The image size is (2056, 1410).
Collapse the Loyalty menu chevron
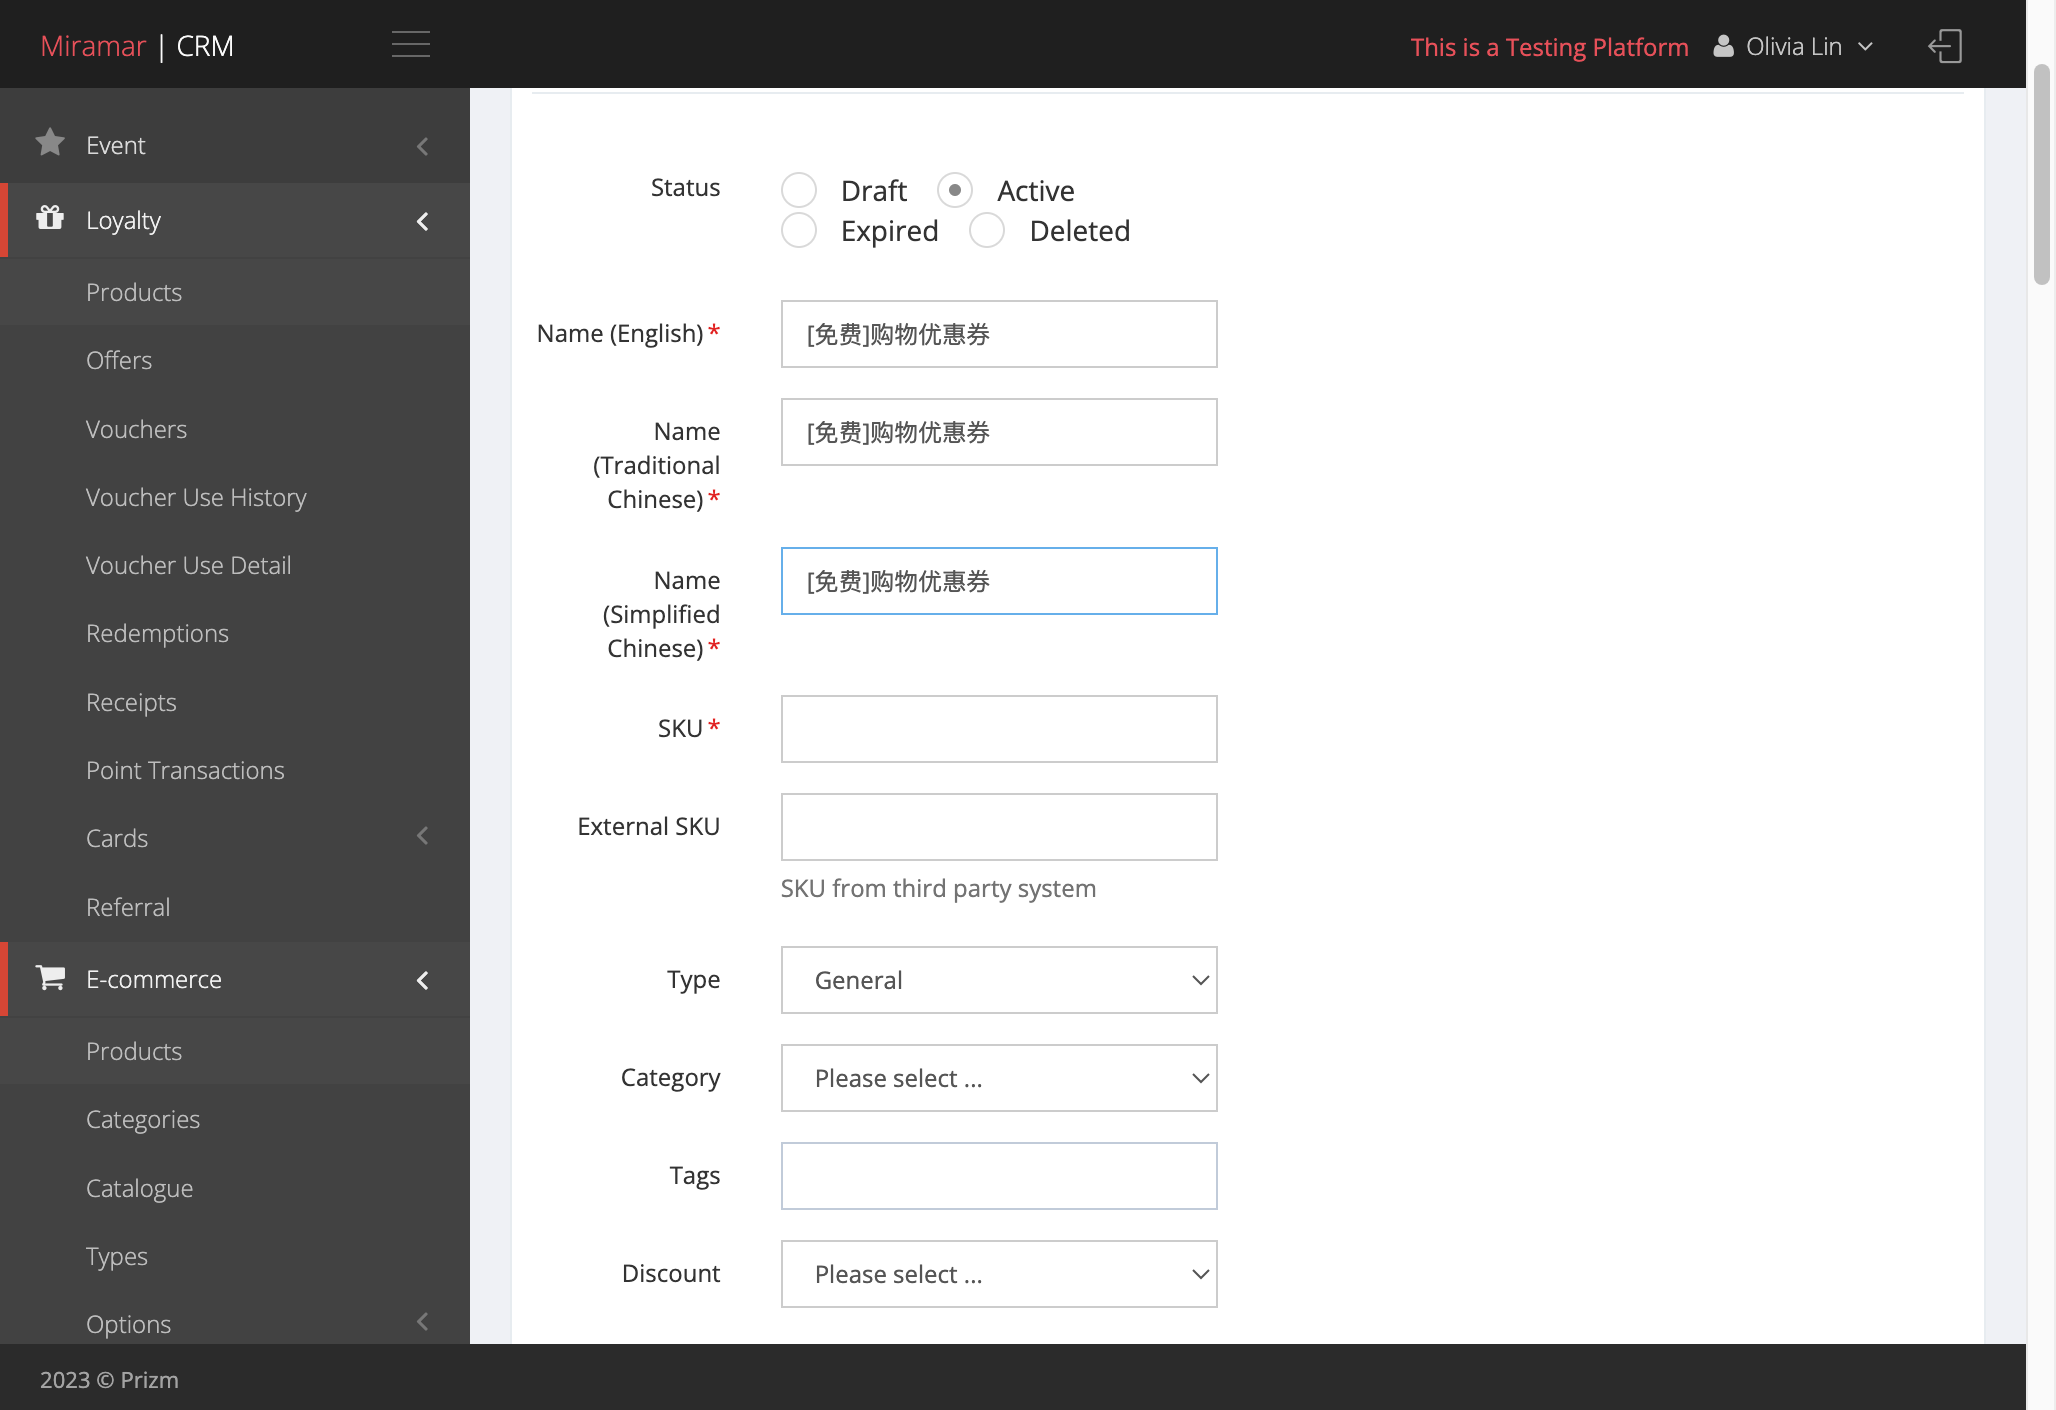423,221
